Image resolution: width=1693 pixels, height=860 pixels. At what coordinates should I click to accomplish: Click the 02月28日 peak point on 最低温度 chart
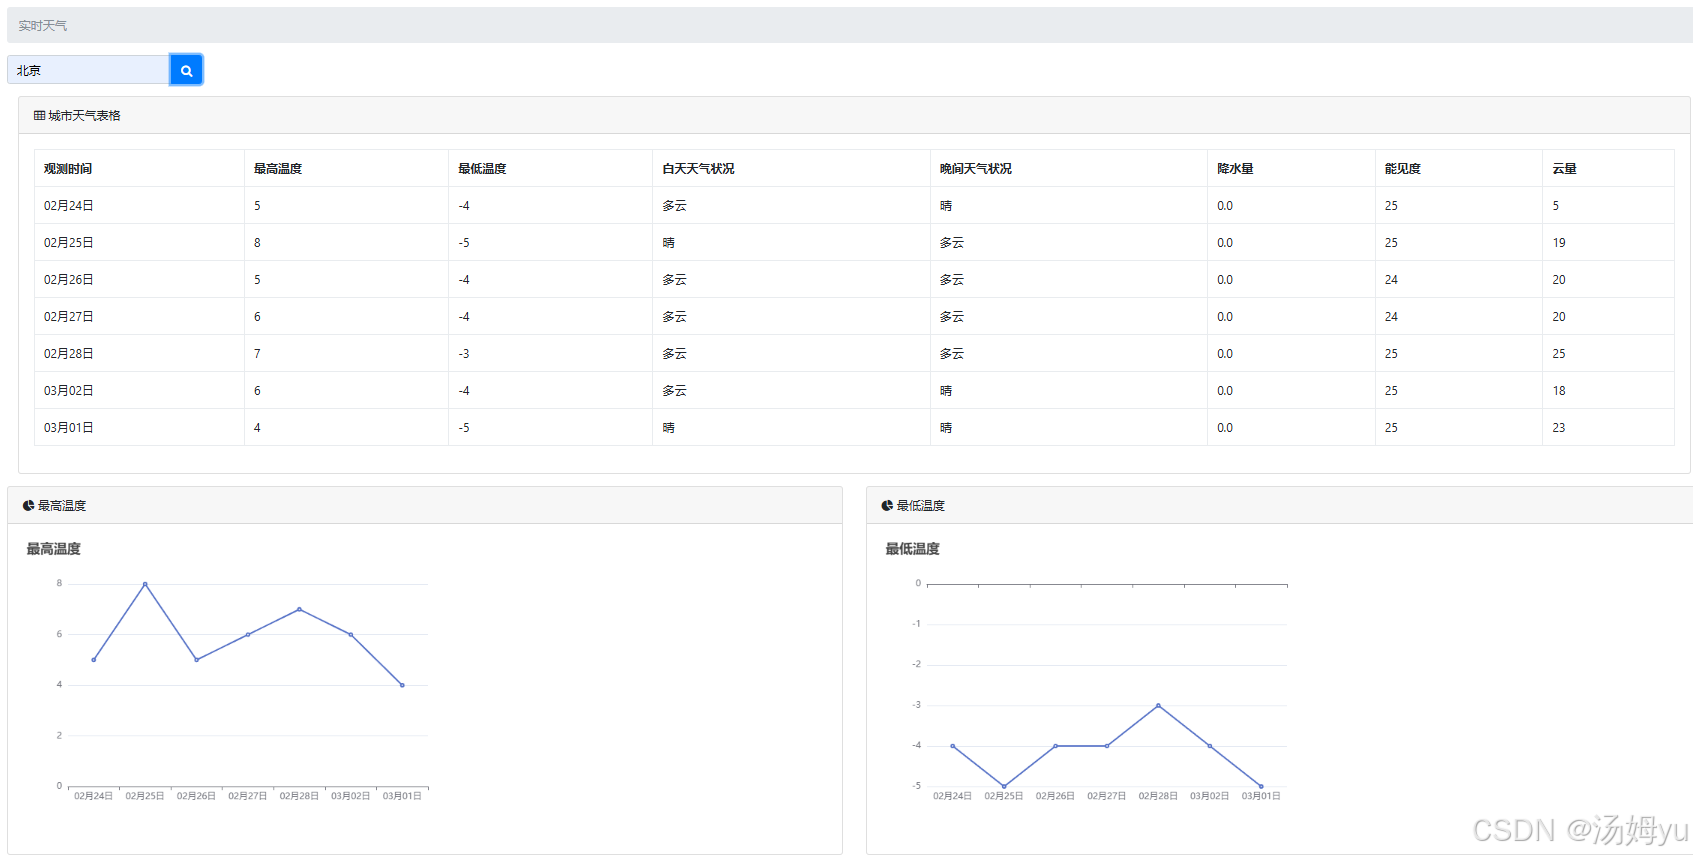[1158, 706]
